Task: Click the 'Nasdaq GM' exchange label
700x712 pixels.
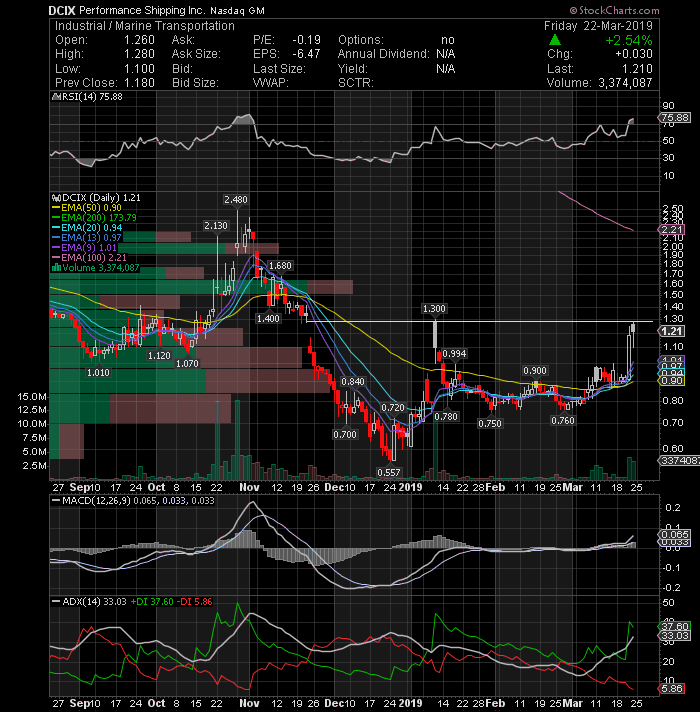Action: pos(237,10)
